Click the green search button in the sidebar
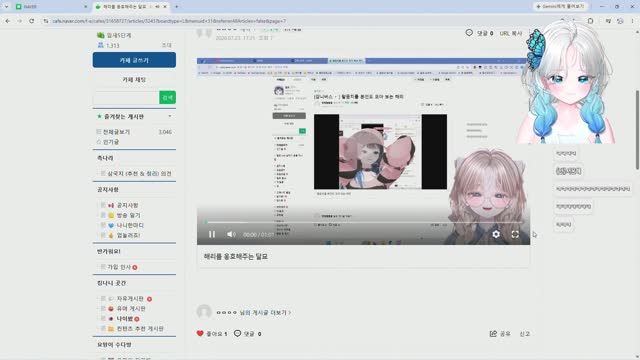The width and height of the screenshot is (640, 360). click(167, 98)
